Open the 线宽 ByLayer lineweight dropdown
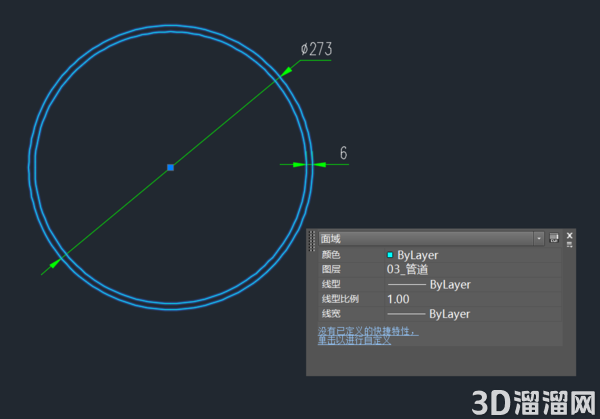 tap(473, 314)
